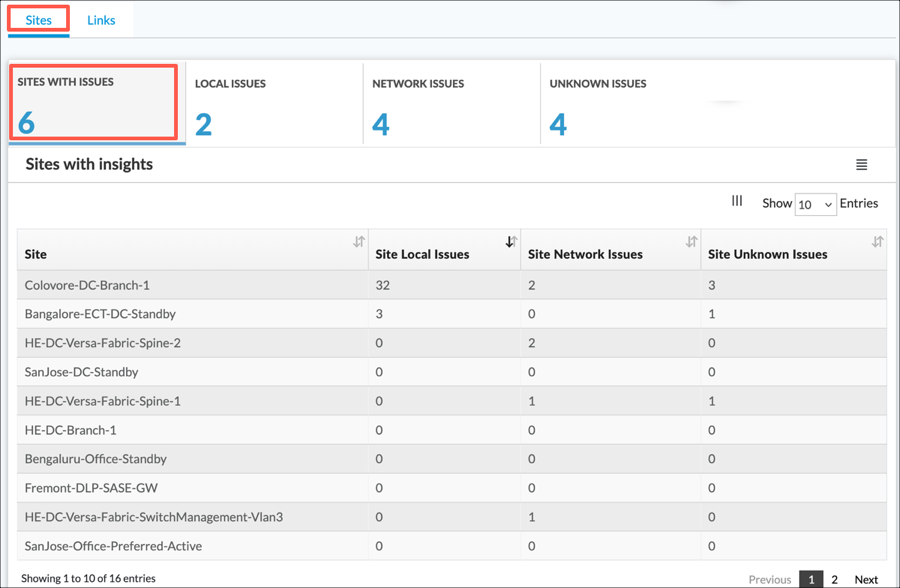Screen dimensions: 900x588
Task: Open the column chooser icon next to Show
Action: pos(737,201)
